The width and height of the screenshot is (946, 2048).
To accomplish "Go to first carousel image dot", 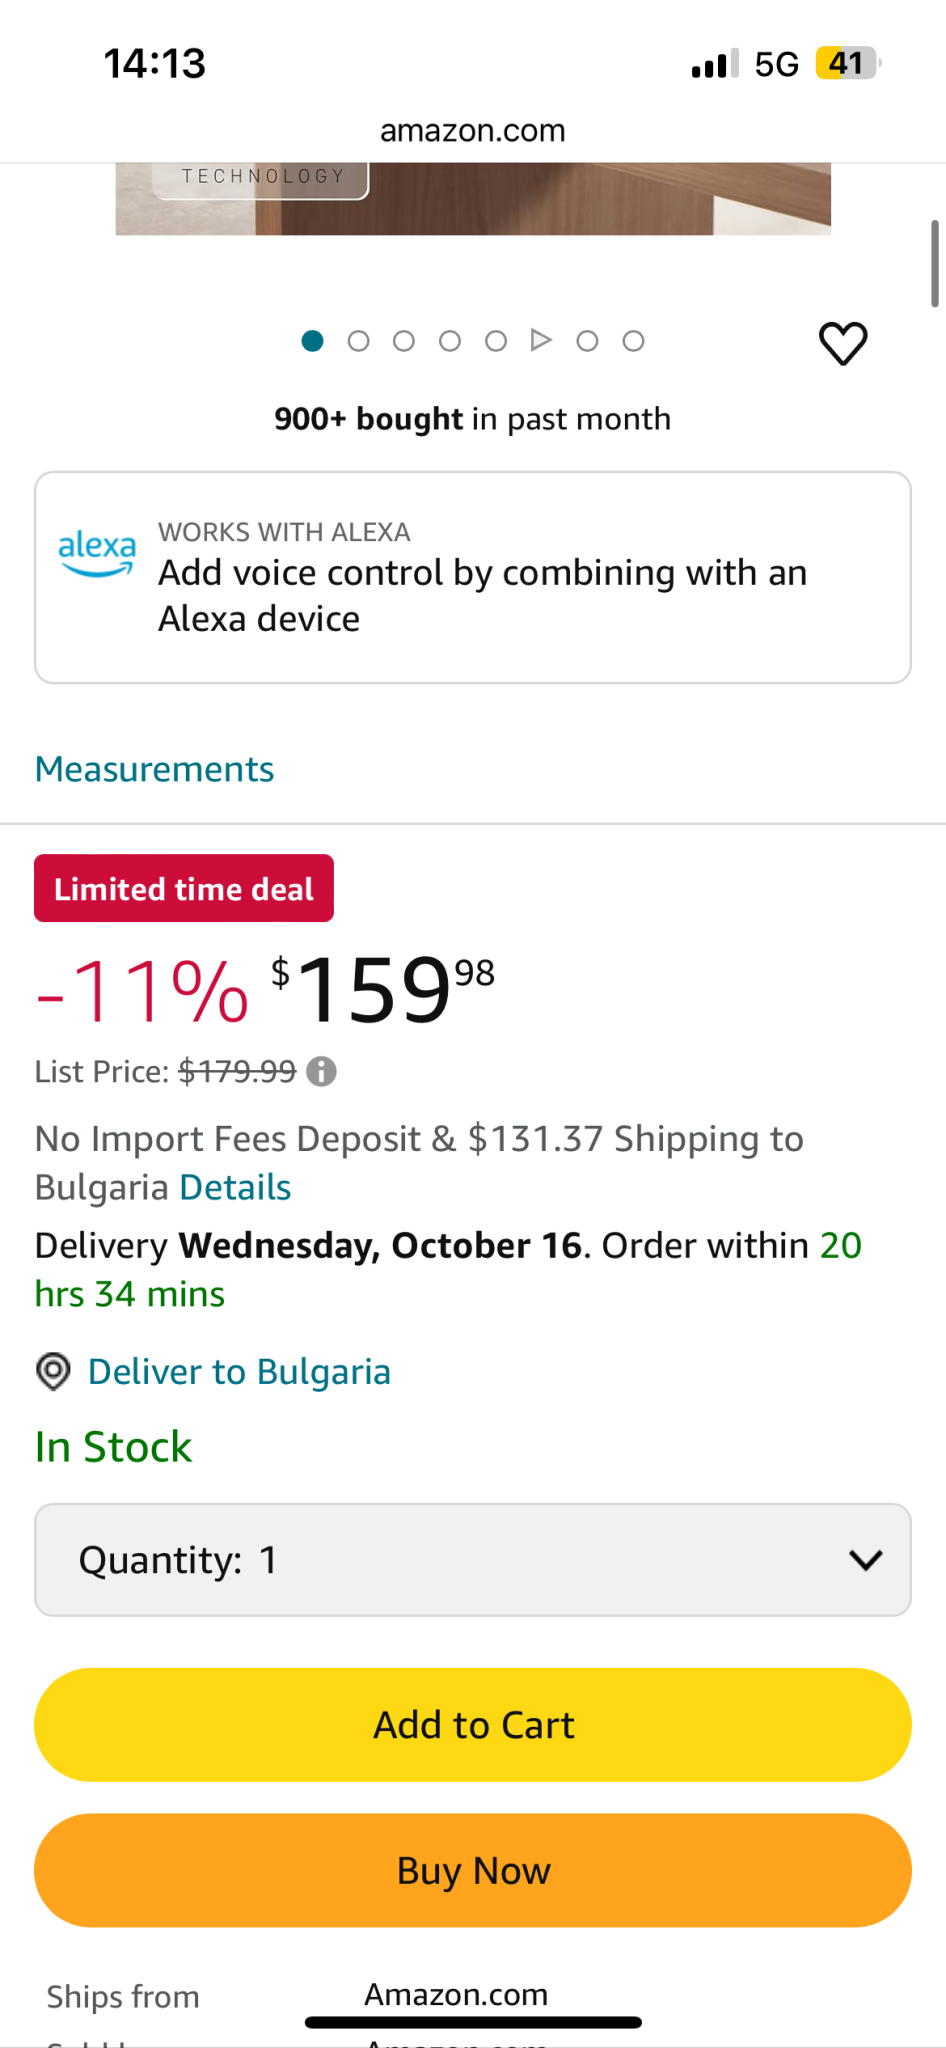I will [312, 341].
